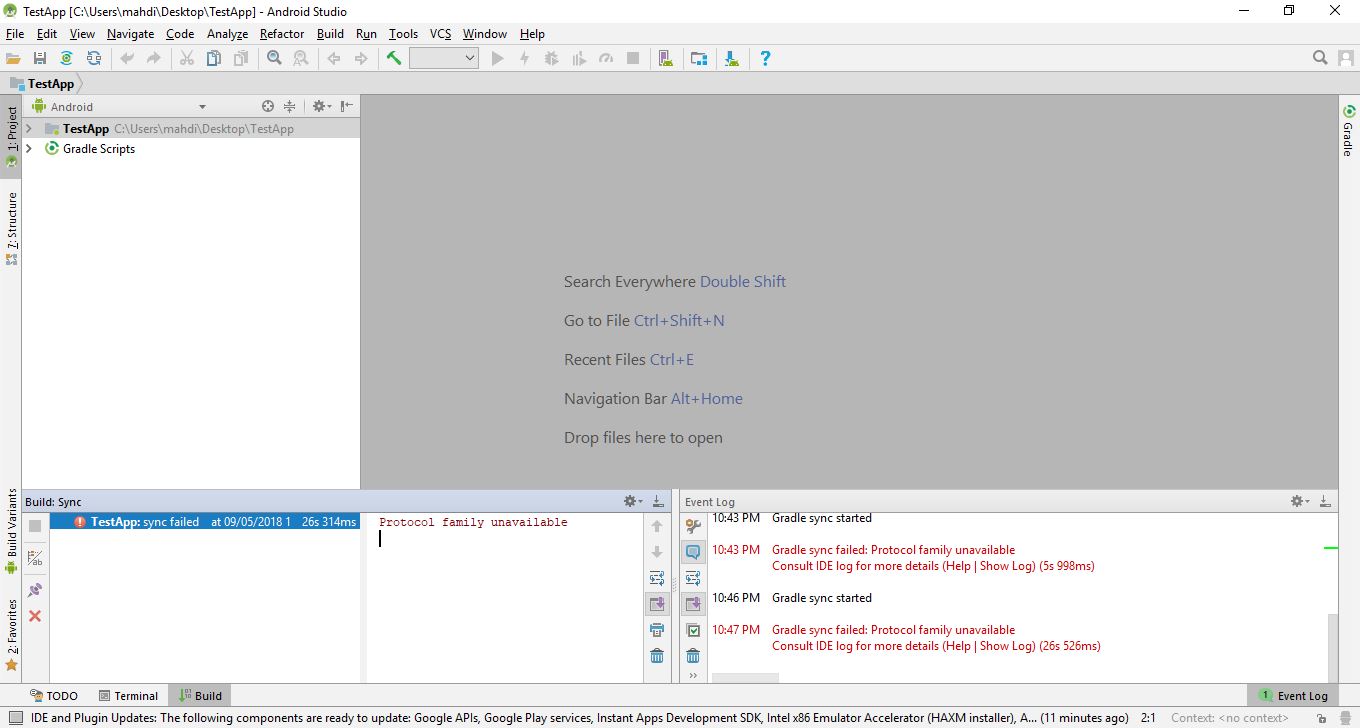1360x728 pixels.
Task: Clear the build output with trash icon
Action: pyautogui.click(x=657, y=656)
